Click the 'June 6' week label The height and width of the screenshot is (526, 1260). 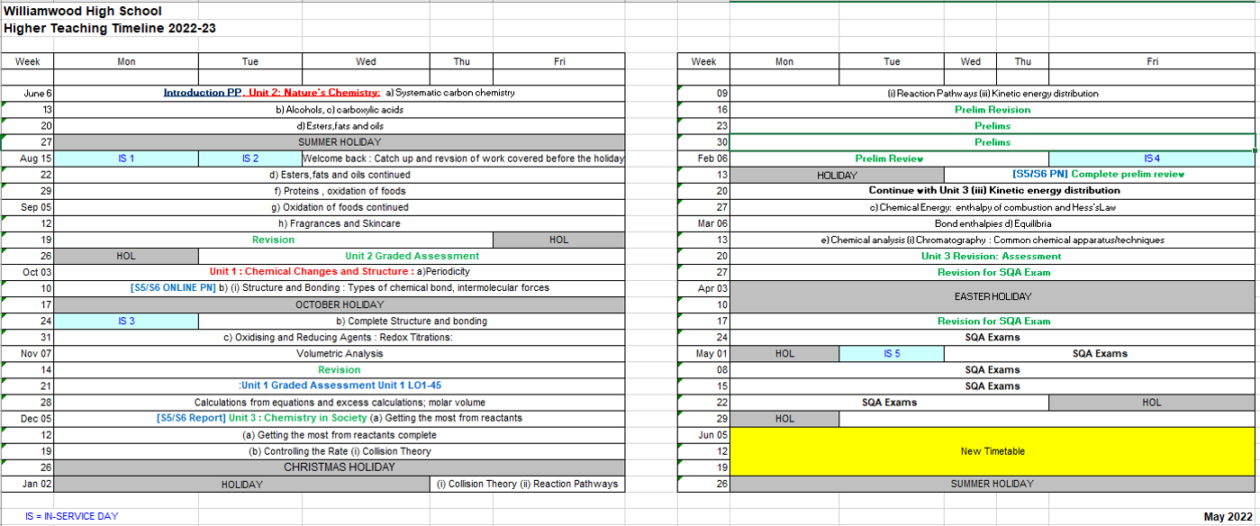click(28, 93)
